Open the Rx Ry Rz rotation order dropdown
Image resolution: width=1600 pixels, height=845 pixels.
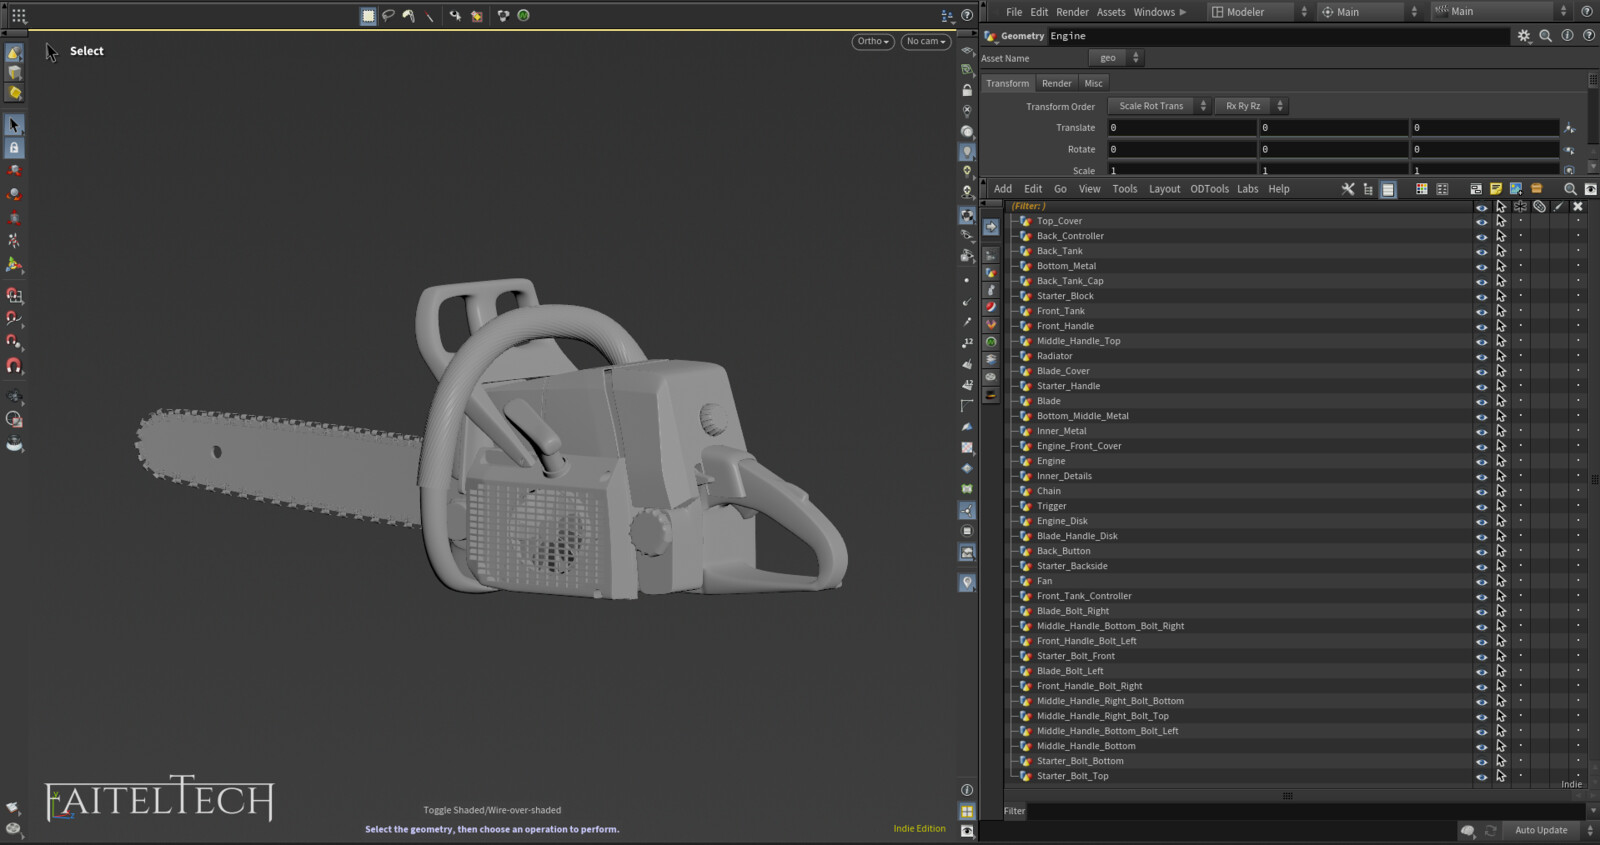pos(1251,106)
